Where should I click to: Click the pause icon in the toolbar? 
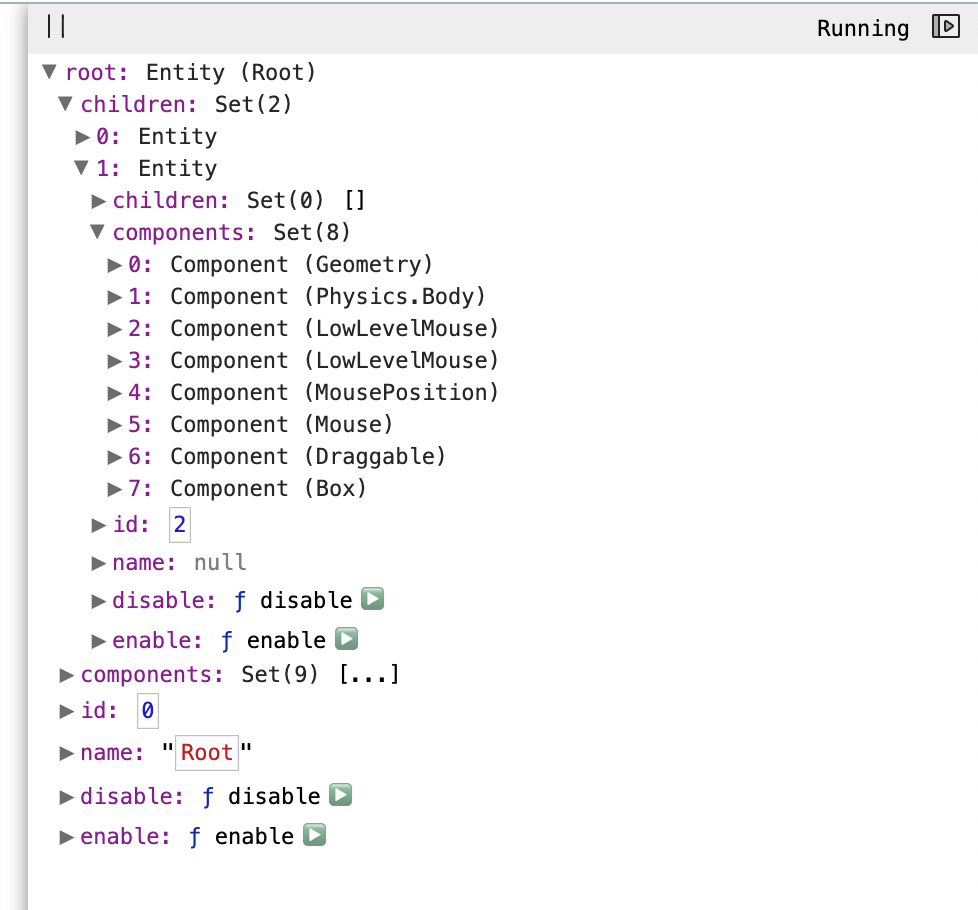coord(57,27)
